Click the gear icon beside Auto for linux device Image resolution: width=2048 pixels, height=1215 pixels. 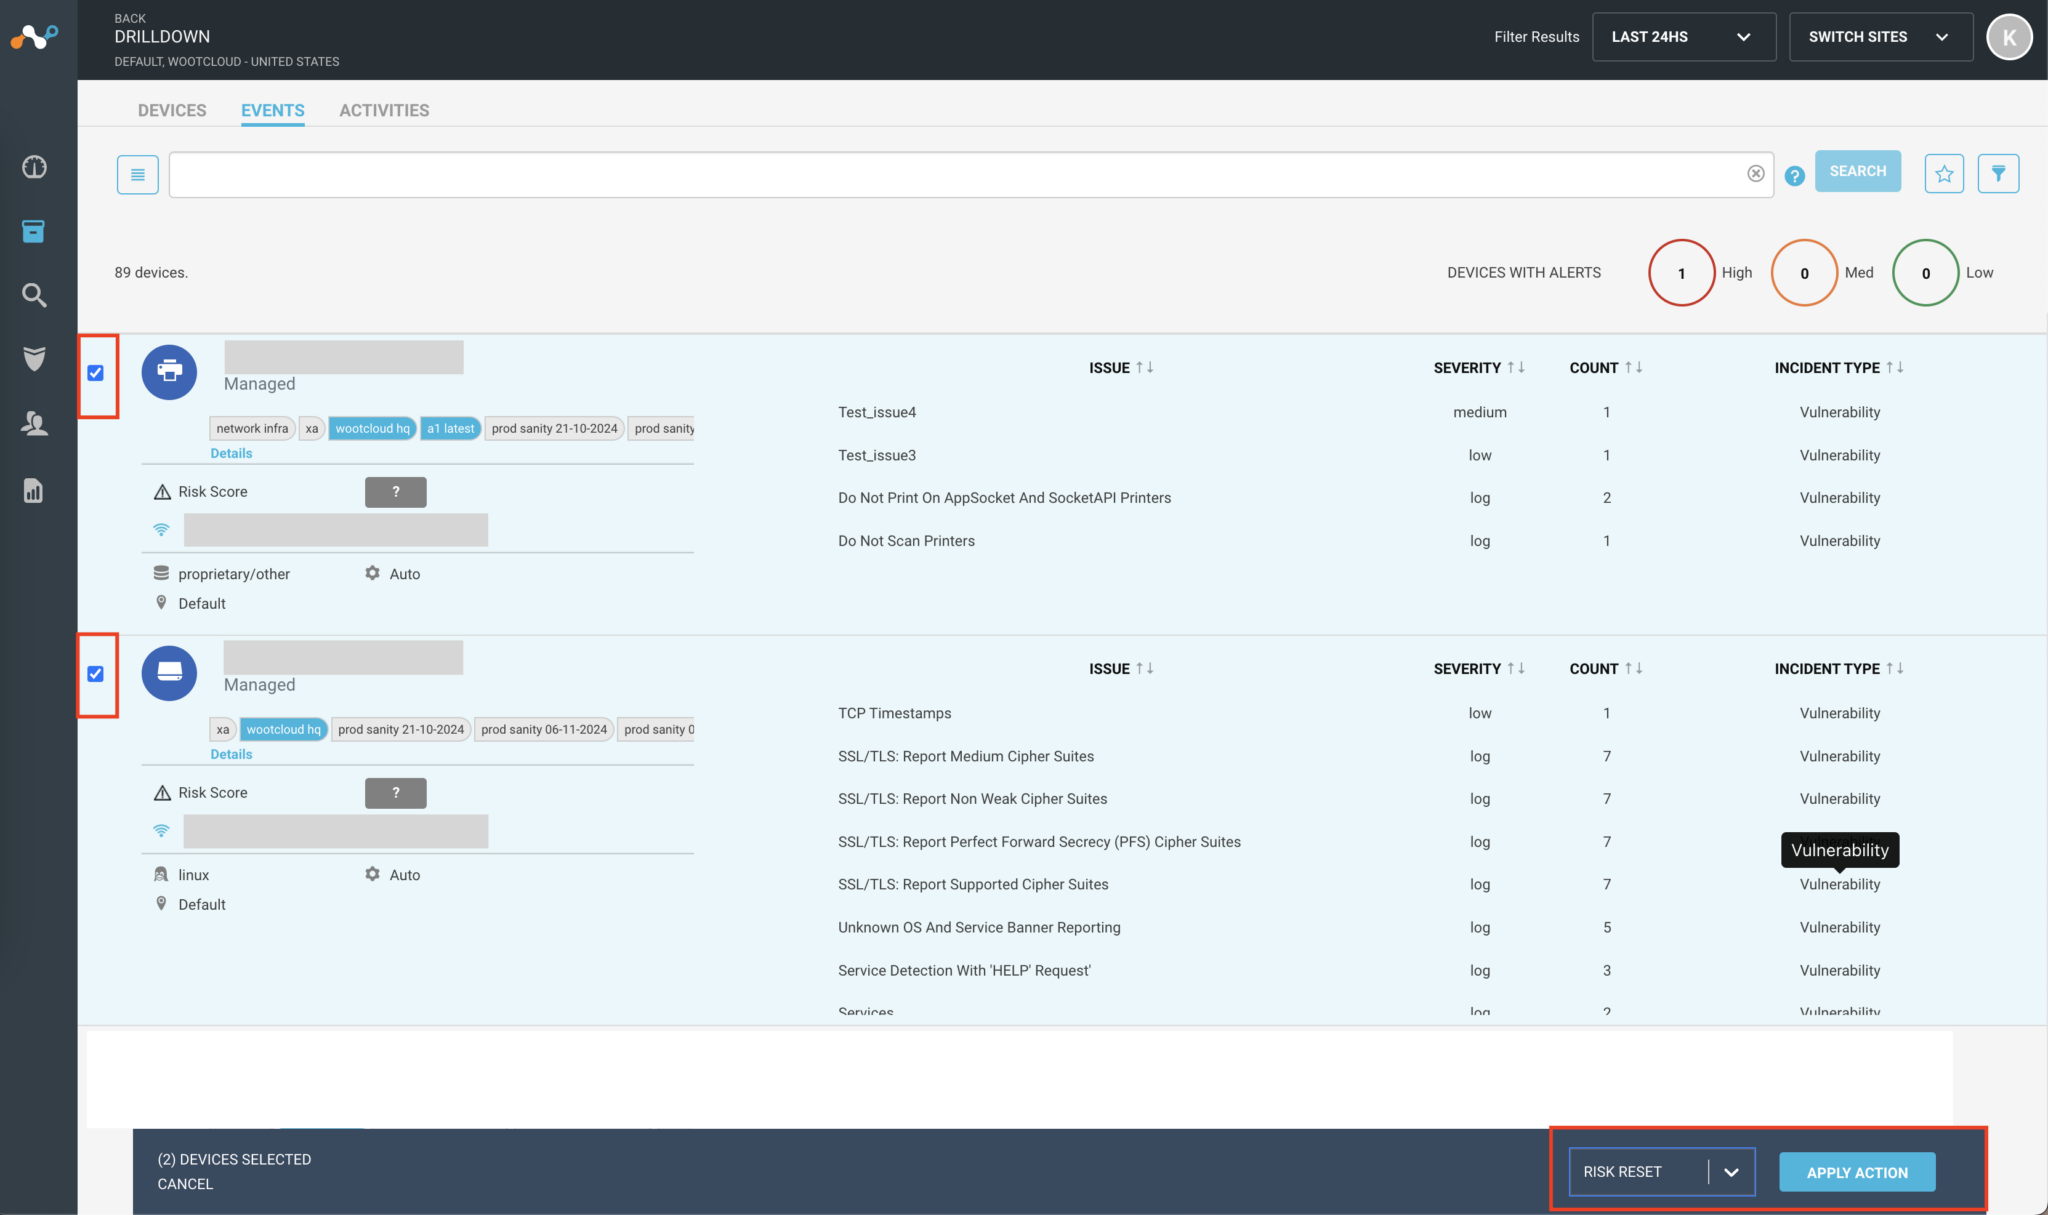click(x=372, y=874)
